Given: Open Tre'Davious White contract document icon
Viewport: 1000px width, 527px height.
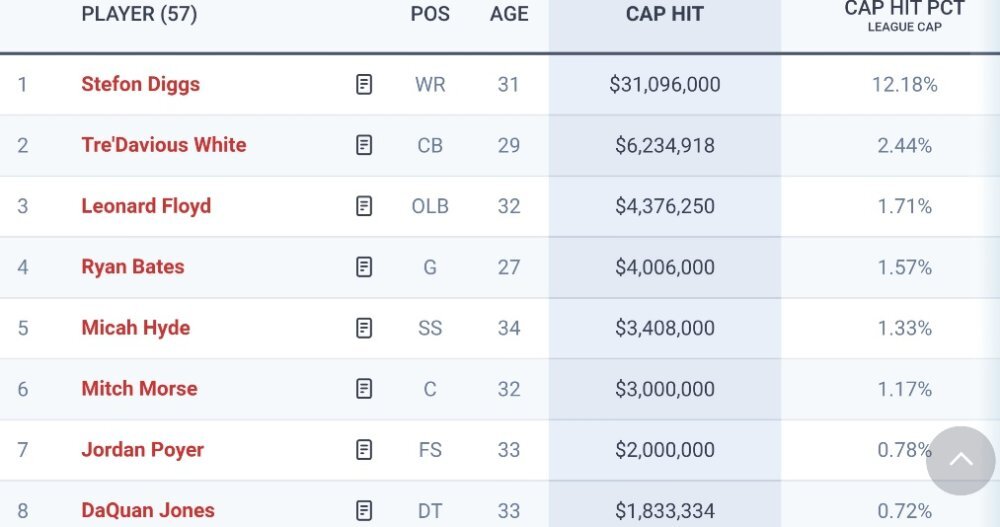Looking at the screenshot, I should [364, 145].
